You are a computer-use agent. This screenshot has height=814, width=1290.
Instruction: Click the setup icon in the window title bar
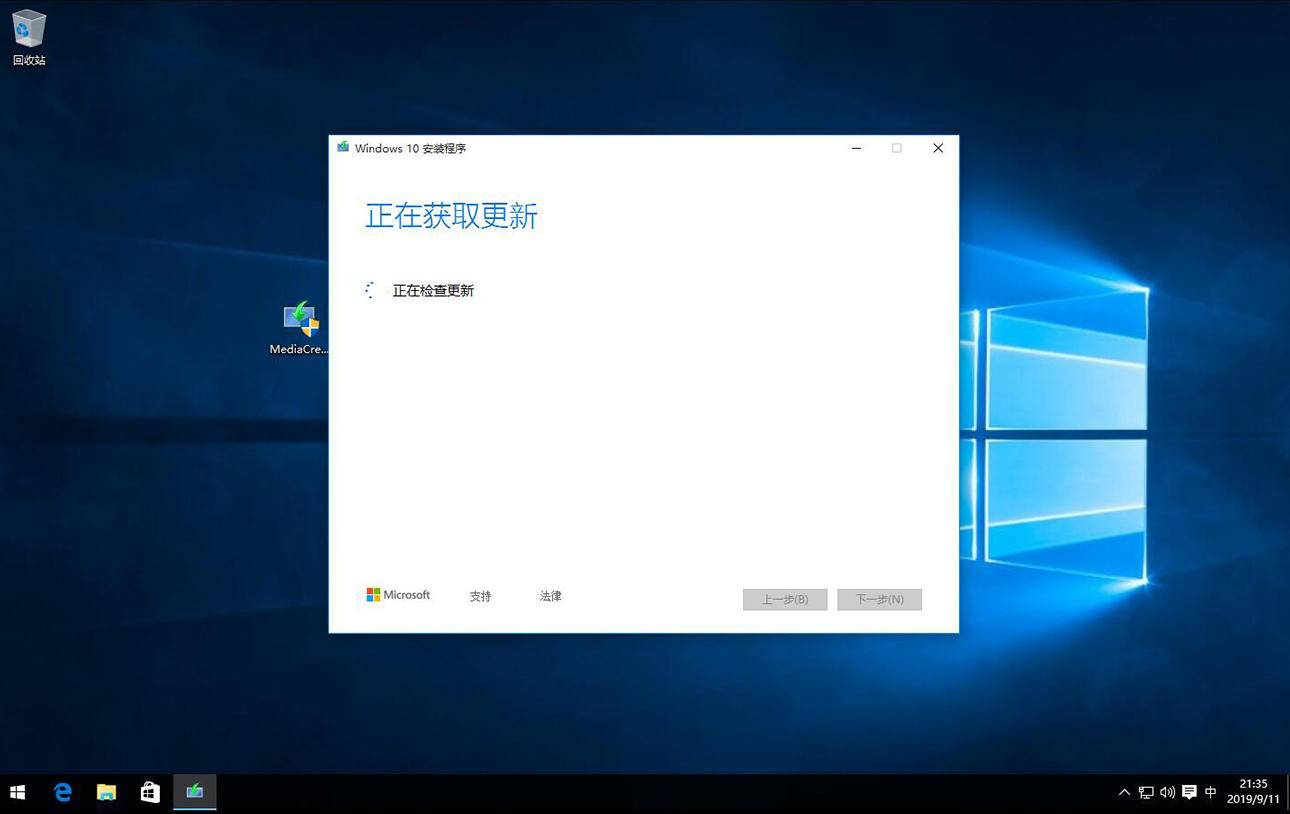coord(343,147)
